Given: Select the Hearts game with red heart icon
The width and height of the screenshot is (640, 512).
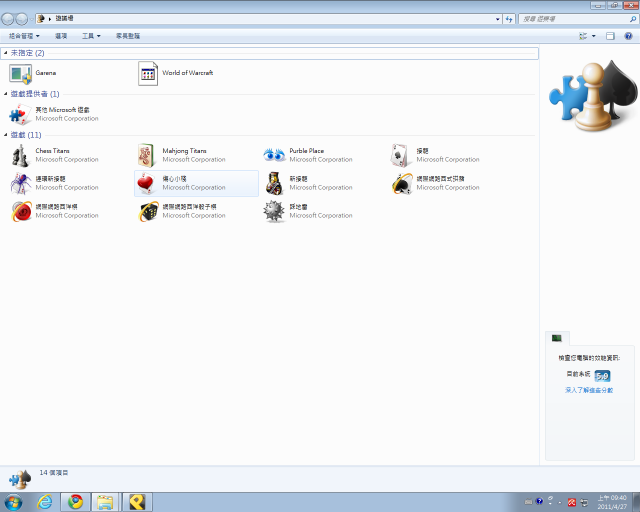Looking at the screenshot, I should [196, 183].
